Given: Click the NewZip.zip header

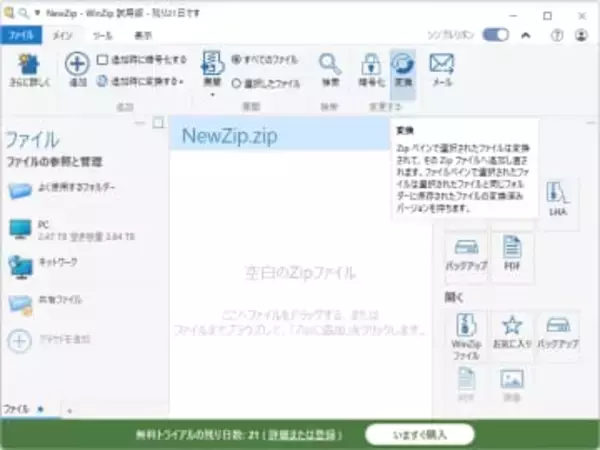Looking at the screenshot, I should (229, 135).
